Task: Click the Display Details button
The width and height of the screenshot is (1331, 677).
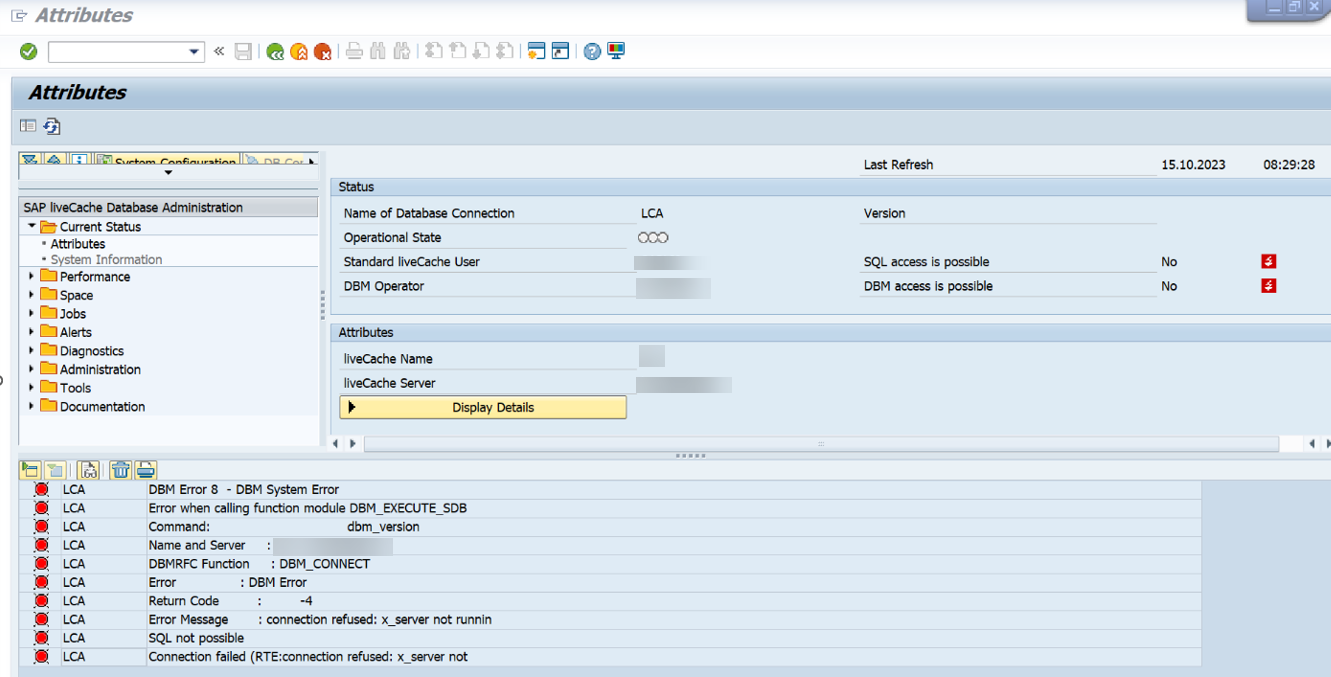Action: 483,407
